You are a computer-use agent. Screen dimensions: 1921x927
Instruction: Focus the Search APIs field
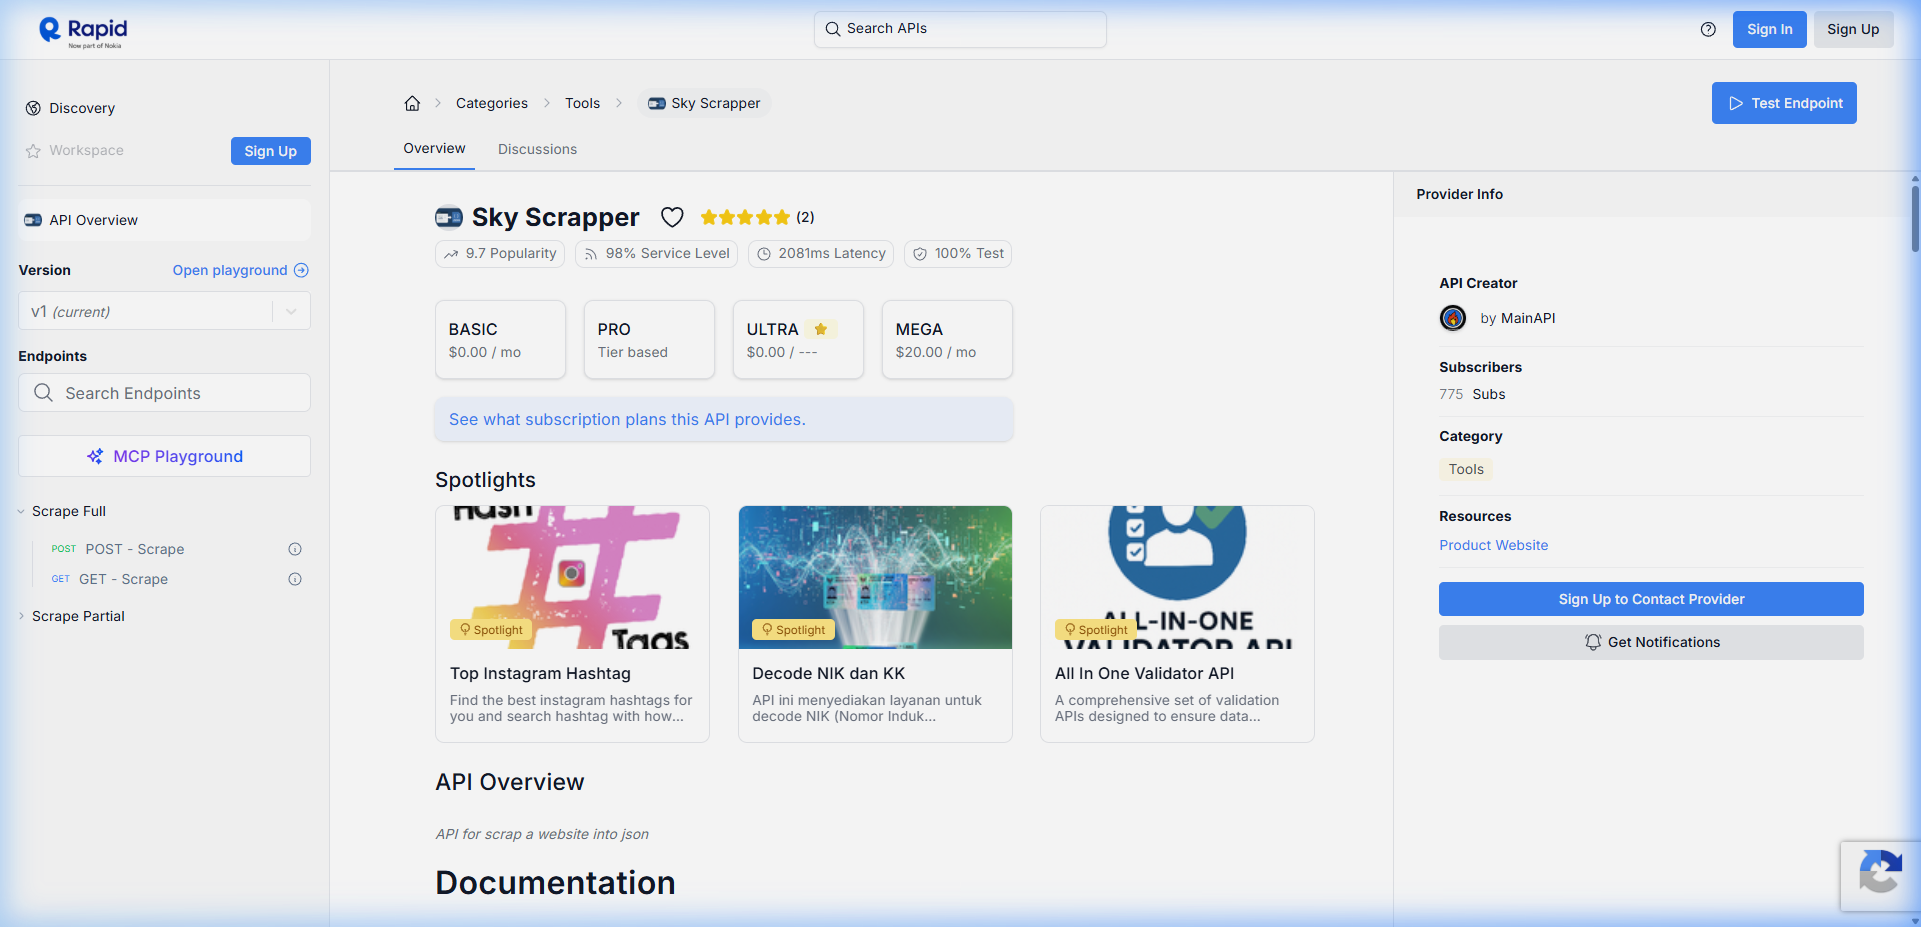coord(960,29)
